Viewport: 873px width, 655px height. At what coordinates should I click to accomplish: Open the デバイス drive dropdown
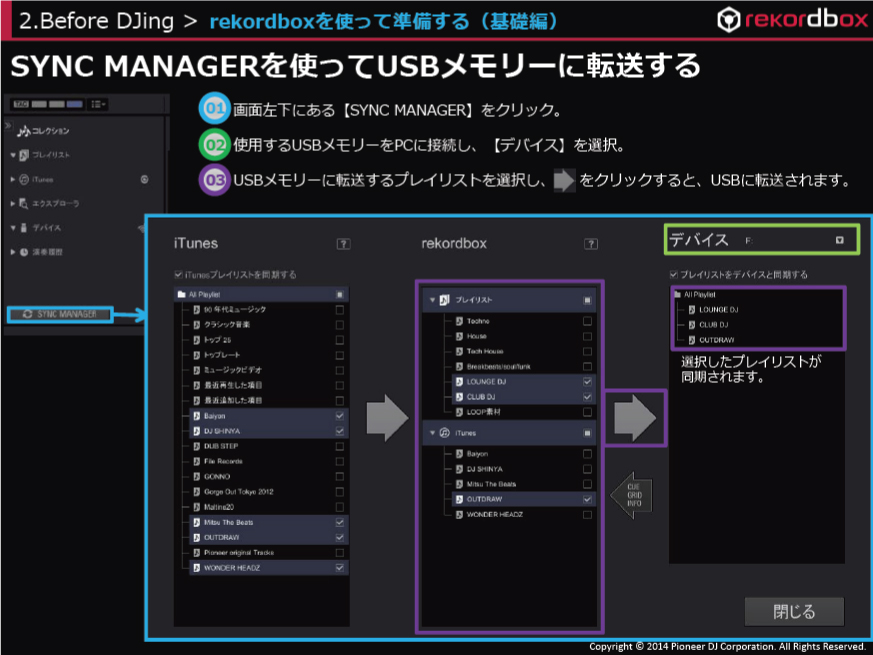coord(840,240)
